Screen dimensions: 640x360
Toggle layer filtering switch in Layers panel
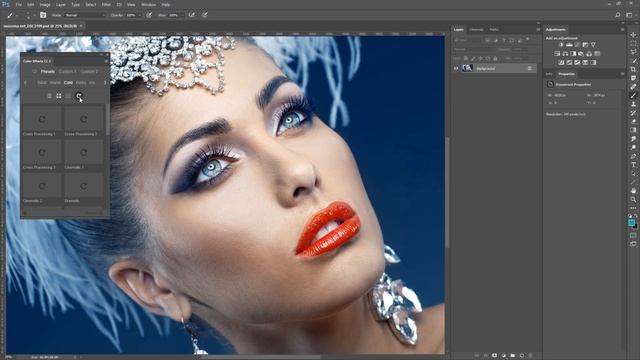[x=528, y=40]
